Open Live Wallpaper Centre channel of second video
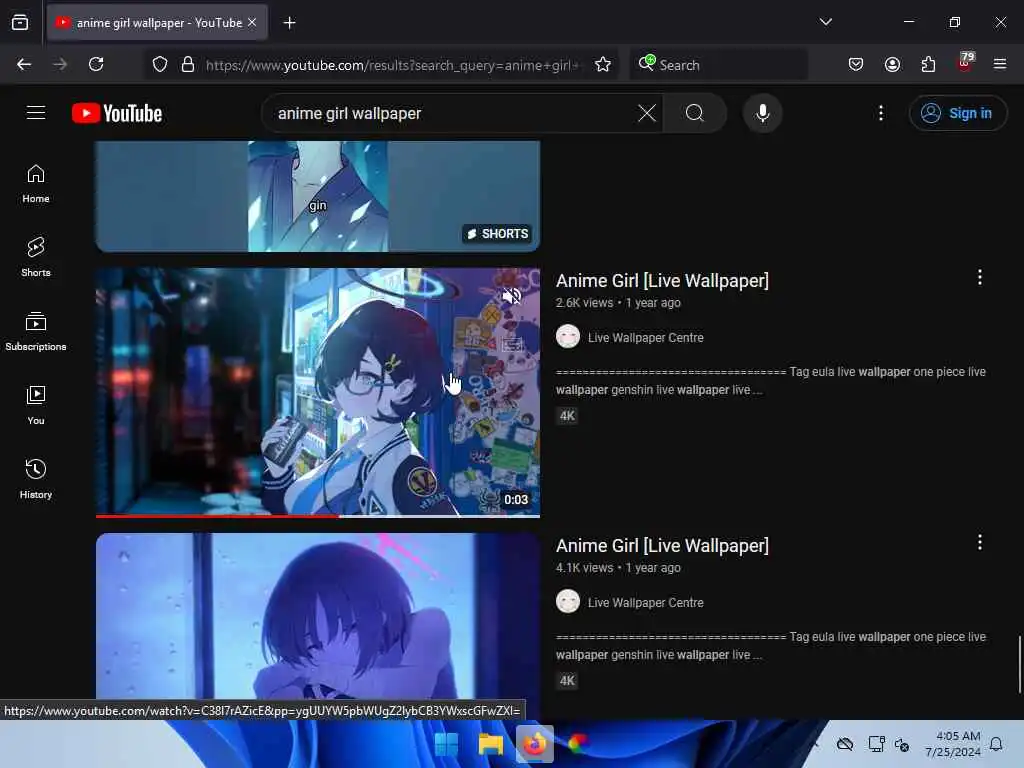1024x768 pixels. tap(645, 603)
